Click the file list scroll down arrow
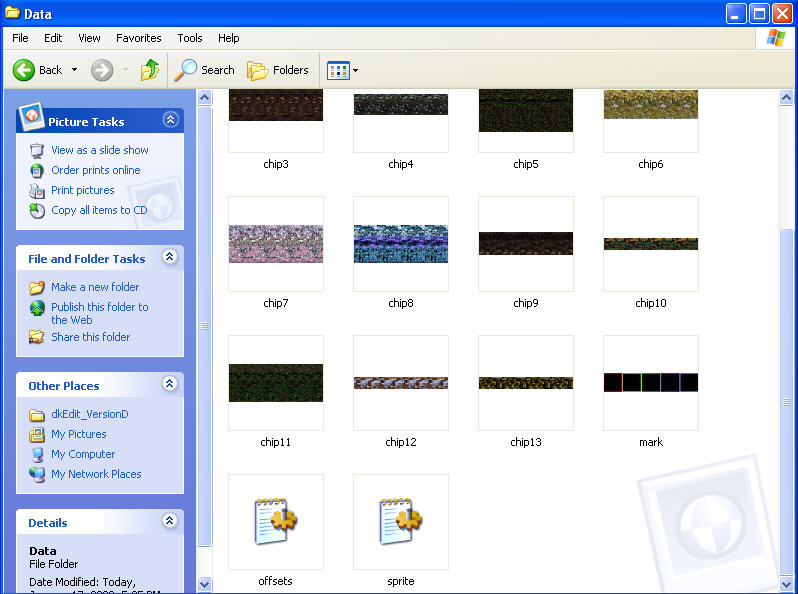 coord(788,584)
